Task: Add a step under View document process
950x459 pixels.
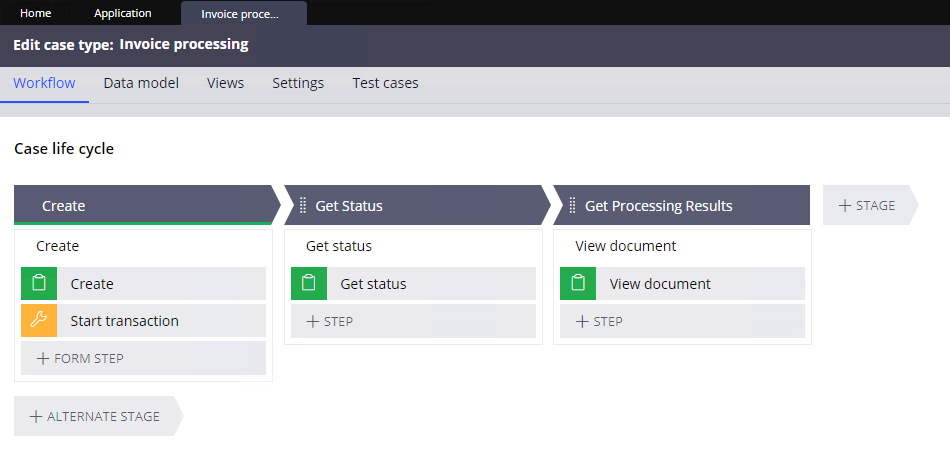Action: (682, 321)
